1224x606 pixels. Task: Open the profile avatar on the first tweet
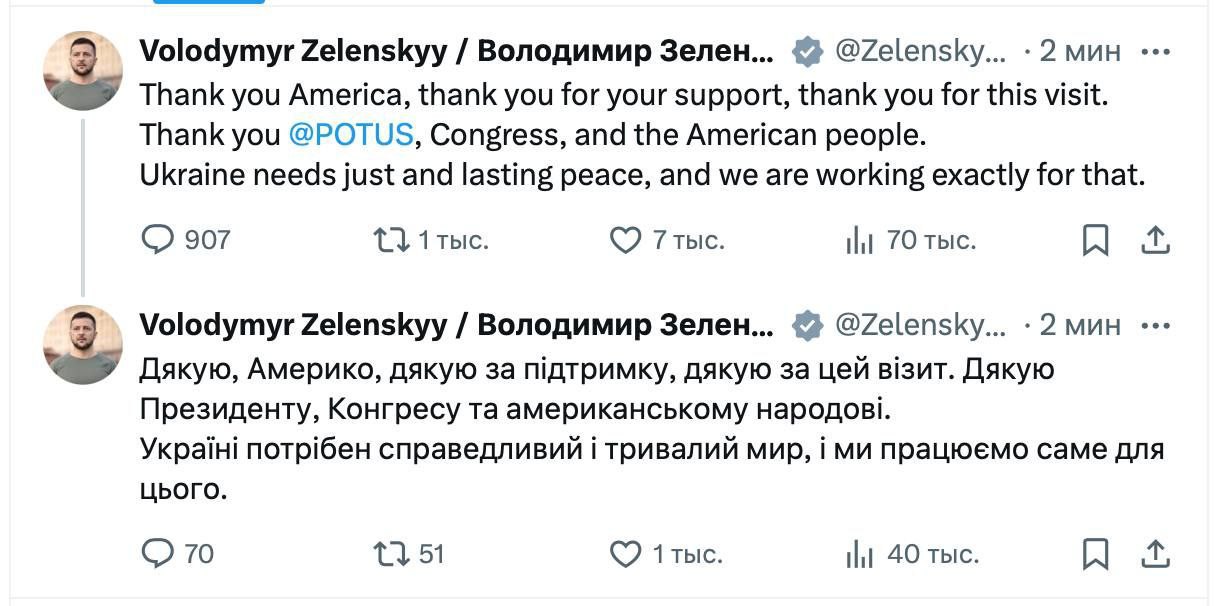click(x=83, y=70)
